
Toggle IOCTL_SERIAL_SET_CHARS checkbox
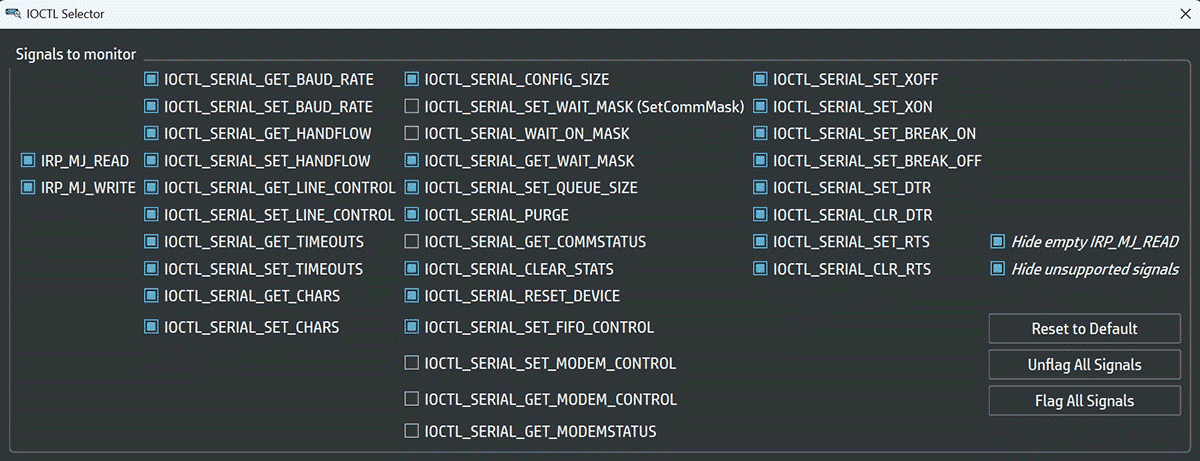152,327
